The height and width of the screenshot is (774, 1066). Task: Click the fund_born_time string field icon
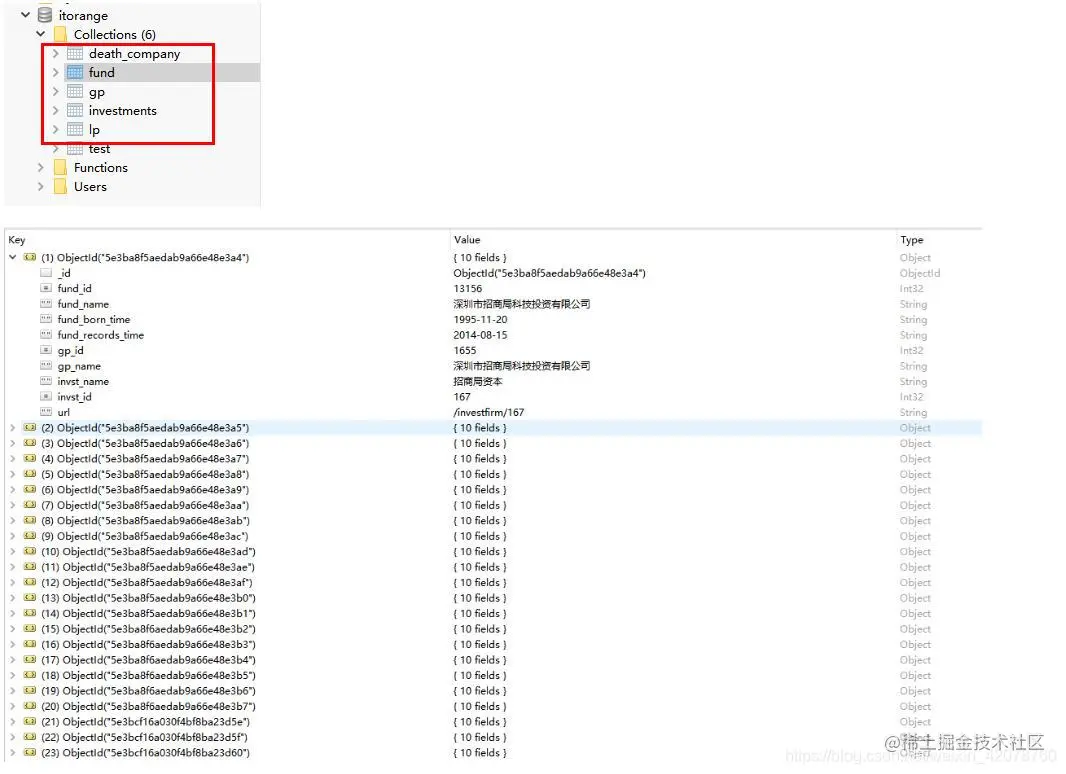(46, 319)
